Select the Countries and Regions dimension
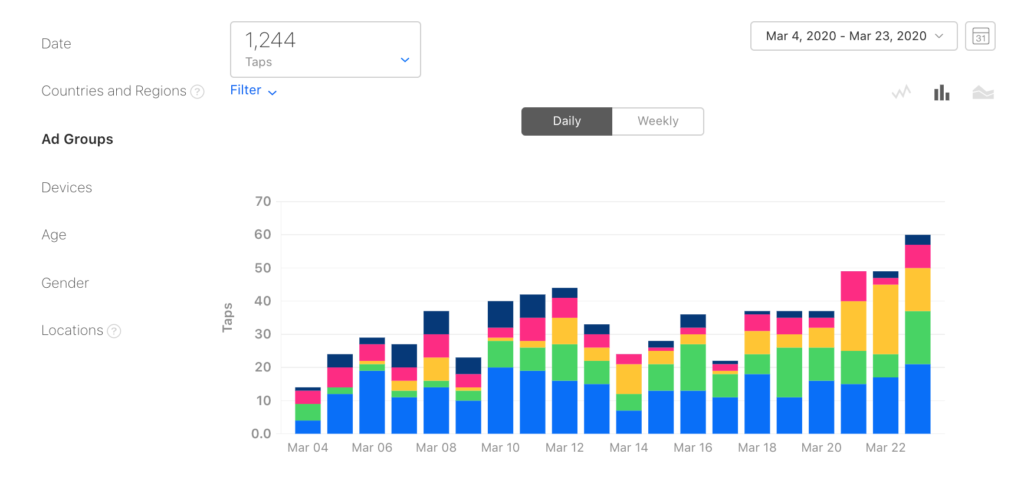The width and height of the screenshot is (1024, 480). (114, 91)
